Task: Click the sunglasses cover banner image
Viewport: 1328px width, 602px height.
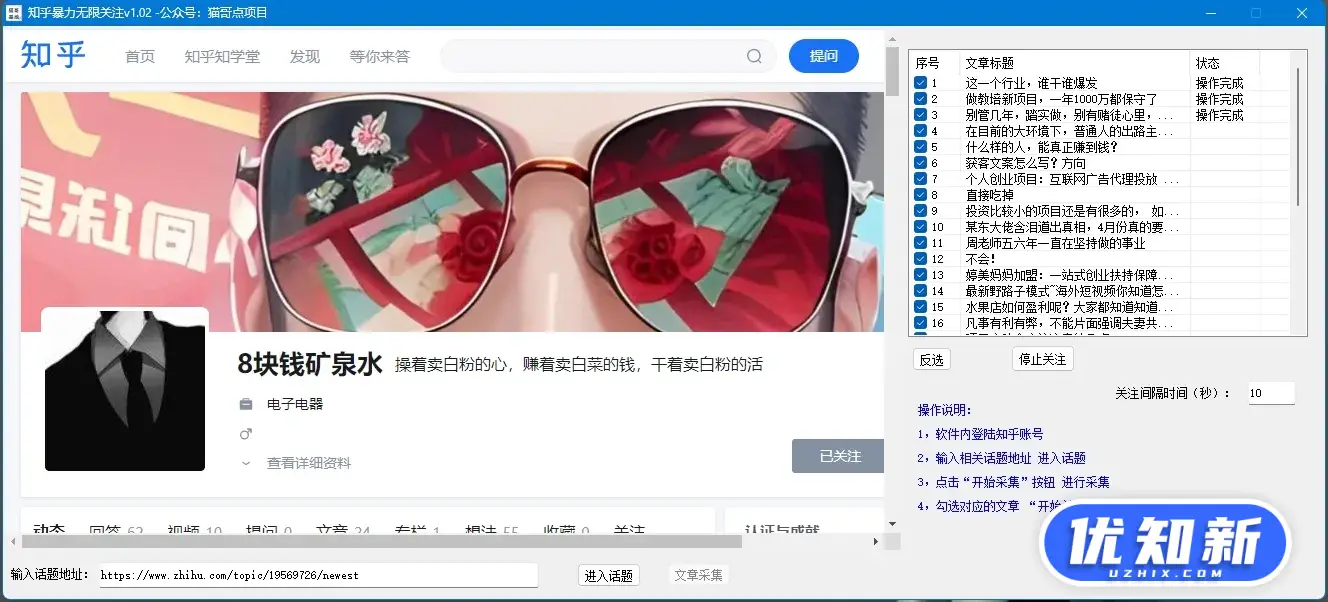Action: [452, 211]
